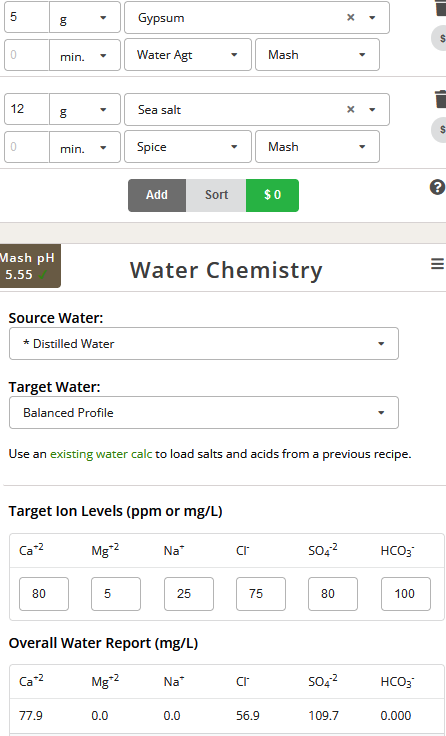
Task: Click the Add button
Action: click(x=157, y=195)
